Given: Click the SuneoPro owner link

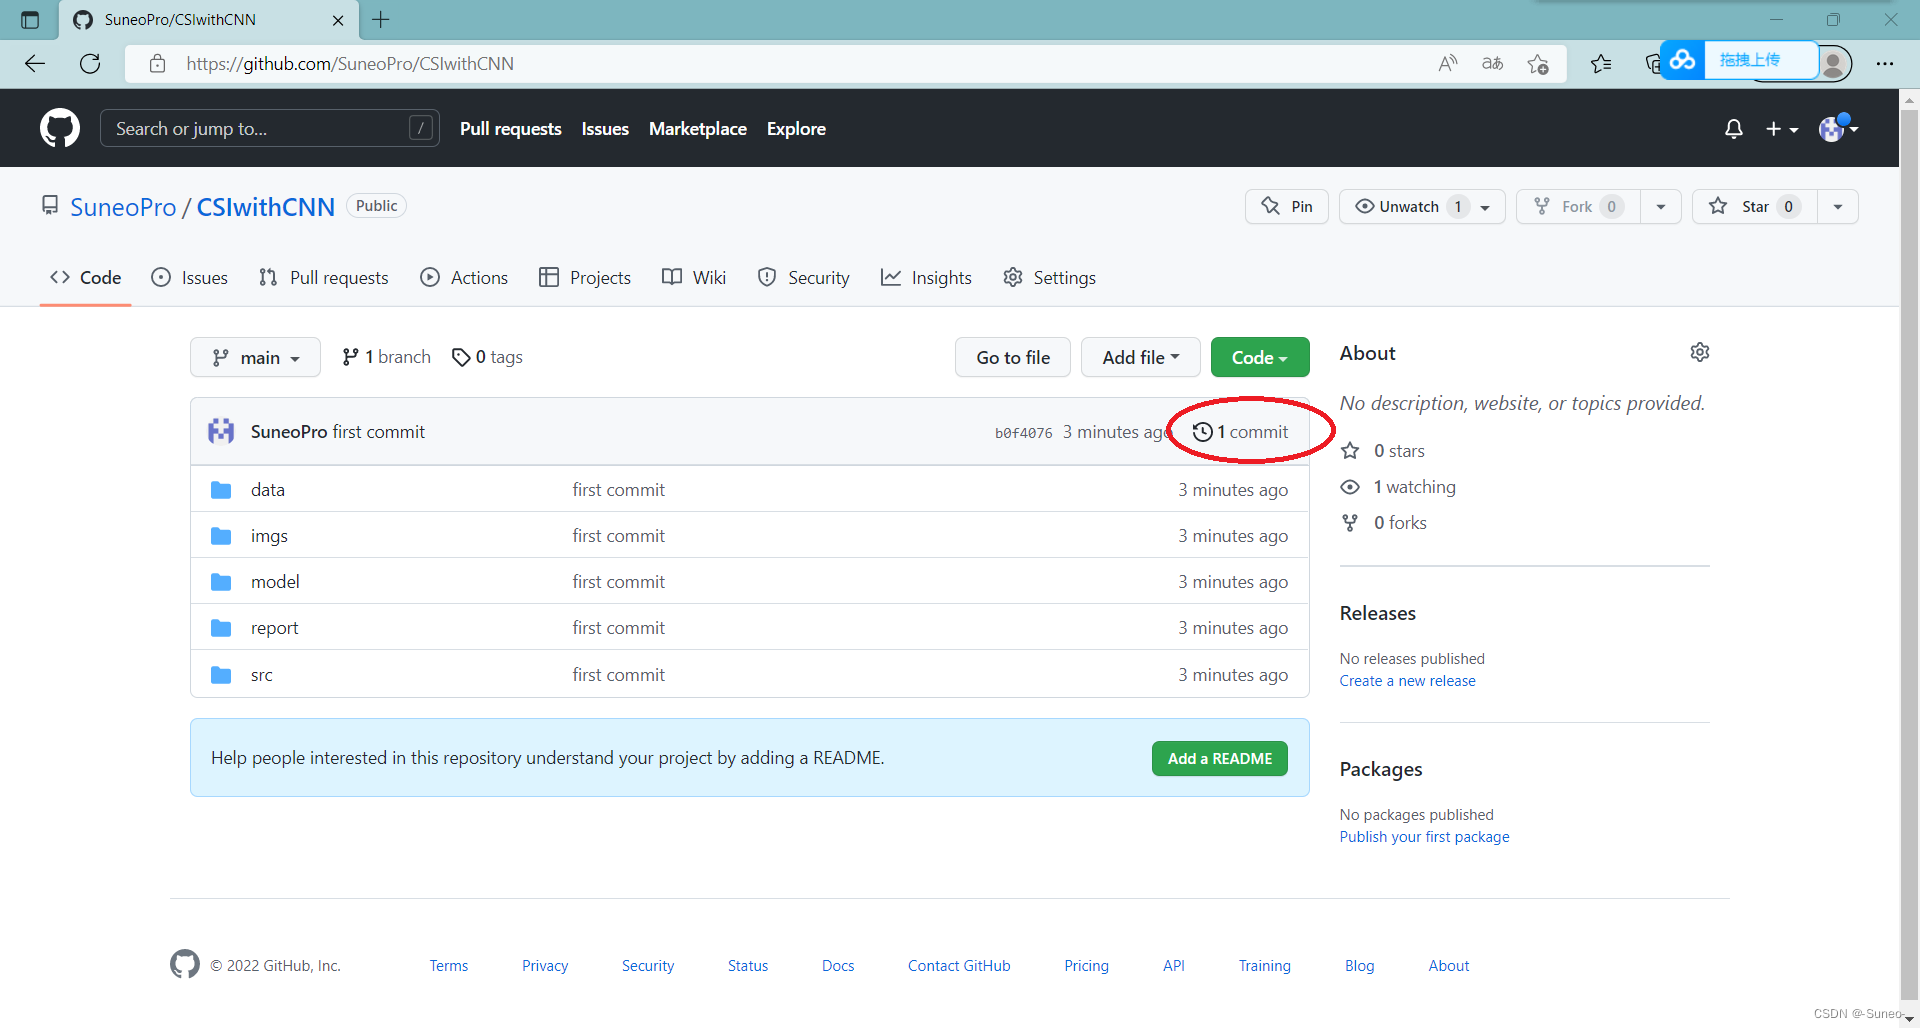Looking at the screenshot, I should point(123,207).
